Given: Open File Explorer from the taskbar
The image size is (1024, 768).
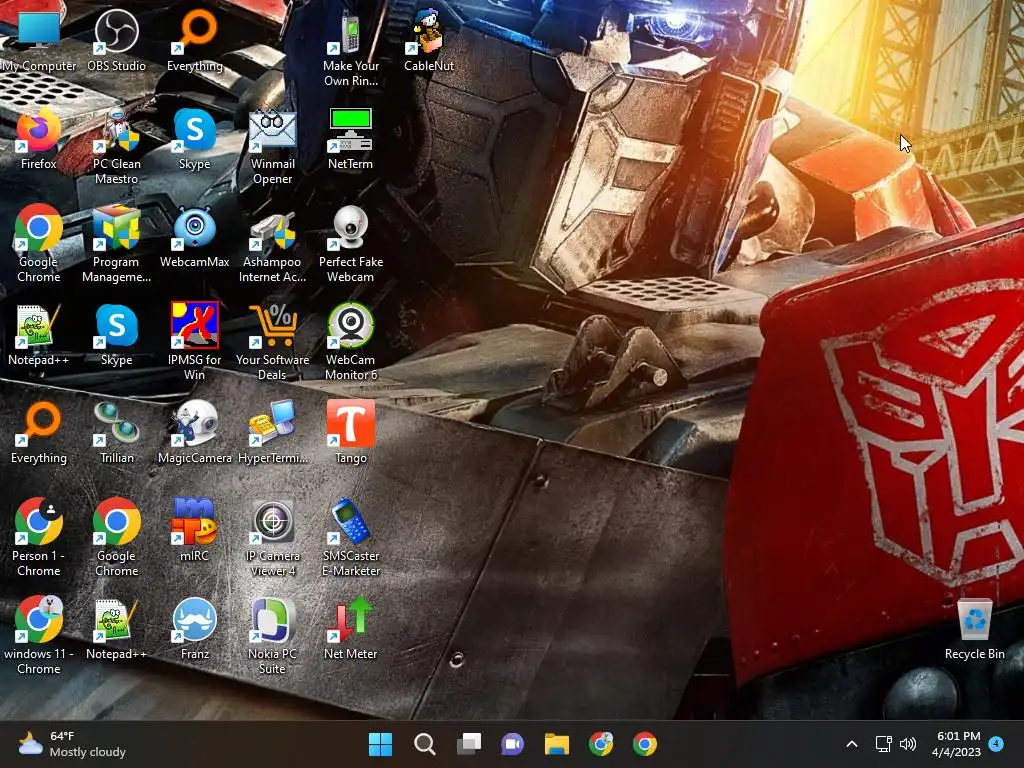Looking at the screenshot, I should tap(557, 744).
